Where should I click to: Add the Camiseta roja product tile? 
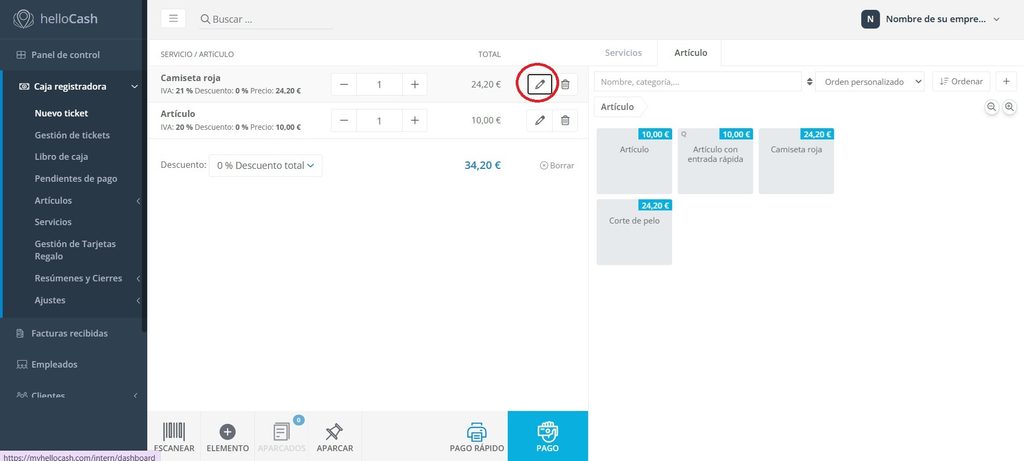pyautogui.click(x=796, y=161)
